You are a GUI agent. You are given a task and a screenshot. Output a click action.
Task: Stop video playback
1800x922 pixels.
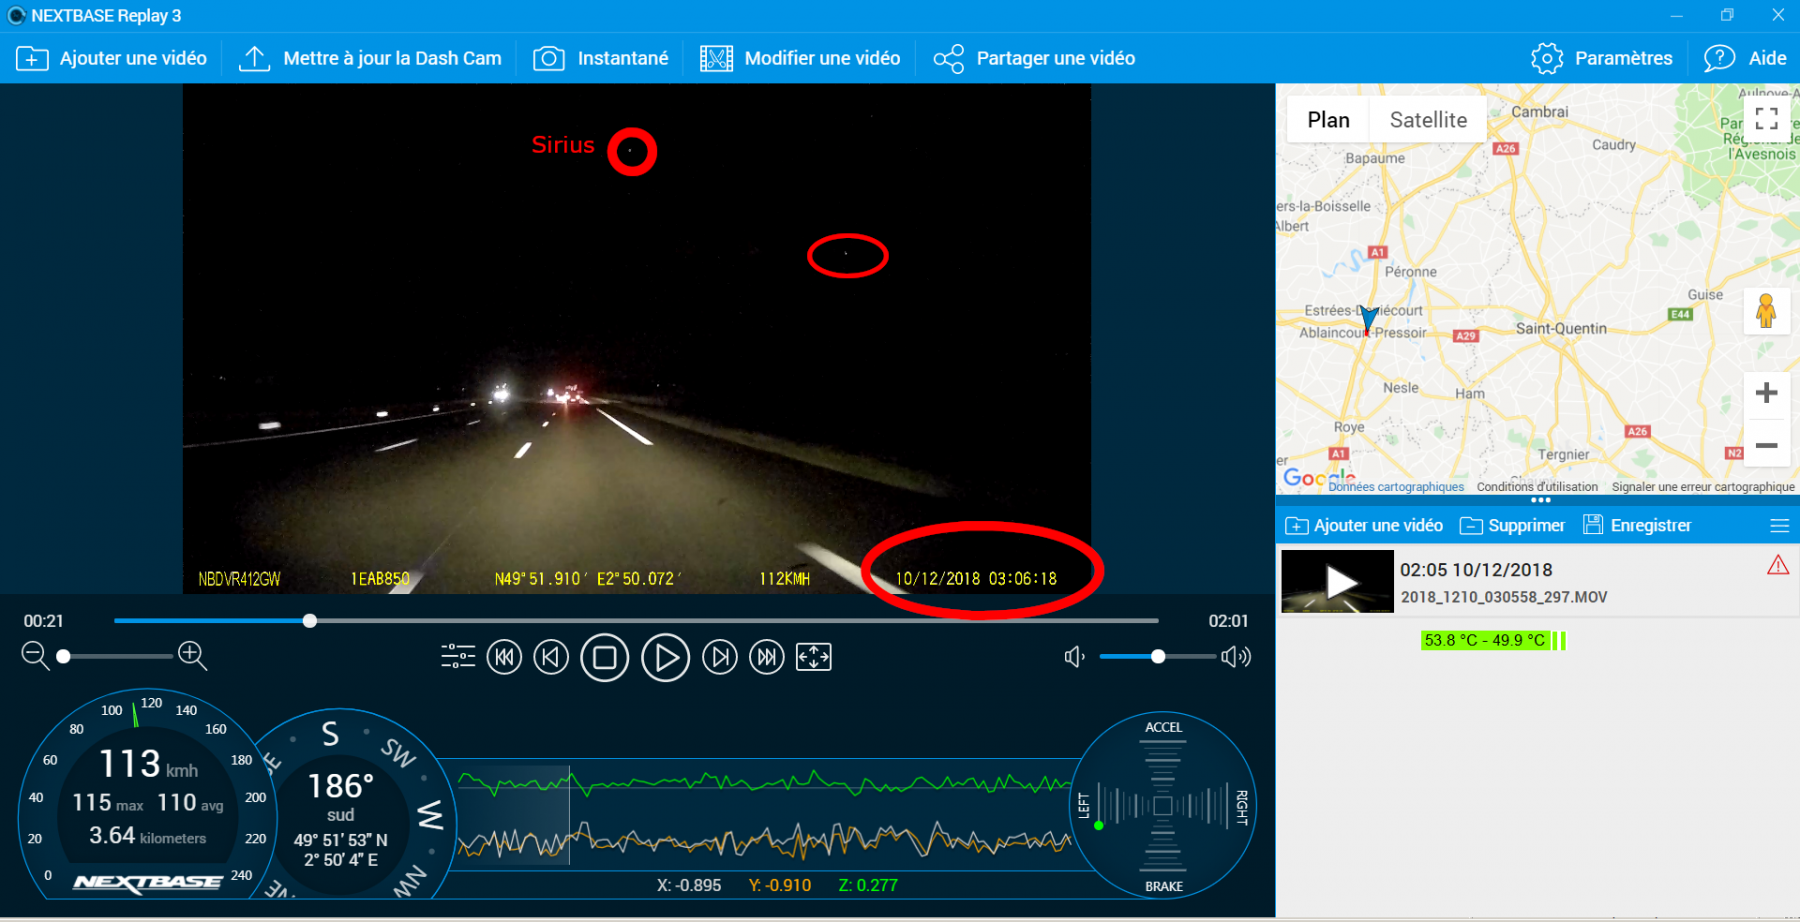605,658
